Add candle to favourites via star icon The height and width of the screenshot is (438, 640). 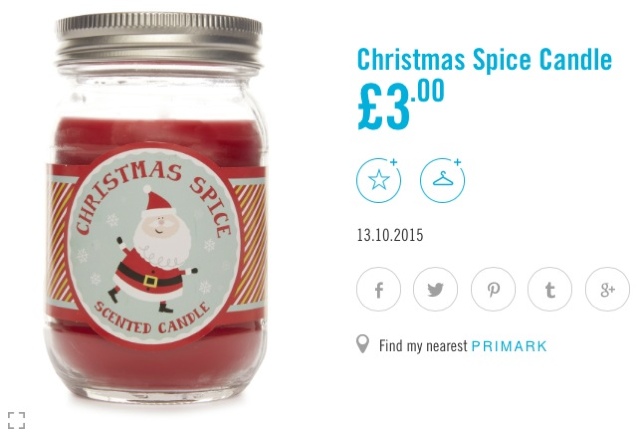point(378,180)
